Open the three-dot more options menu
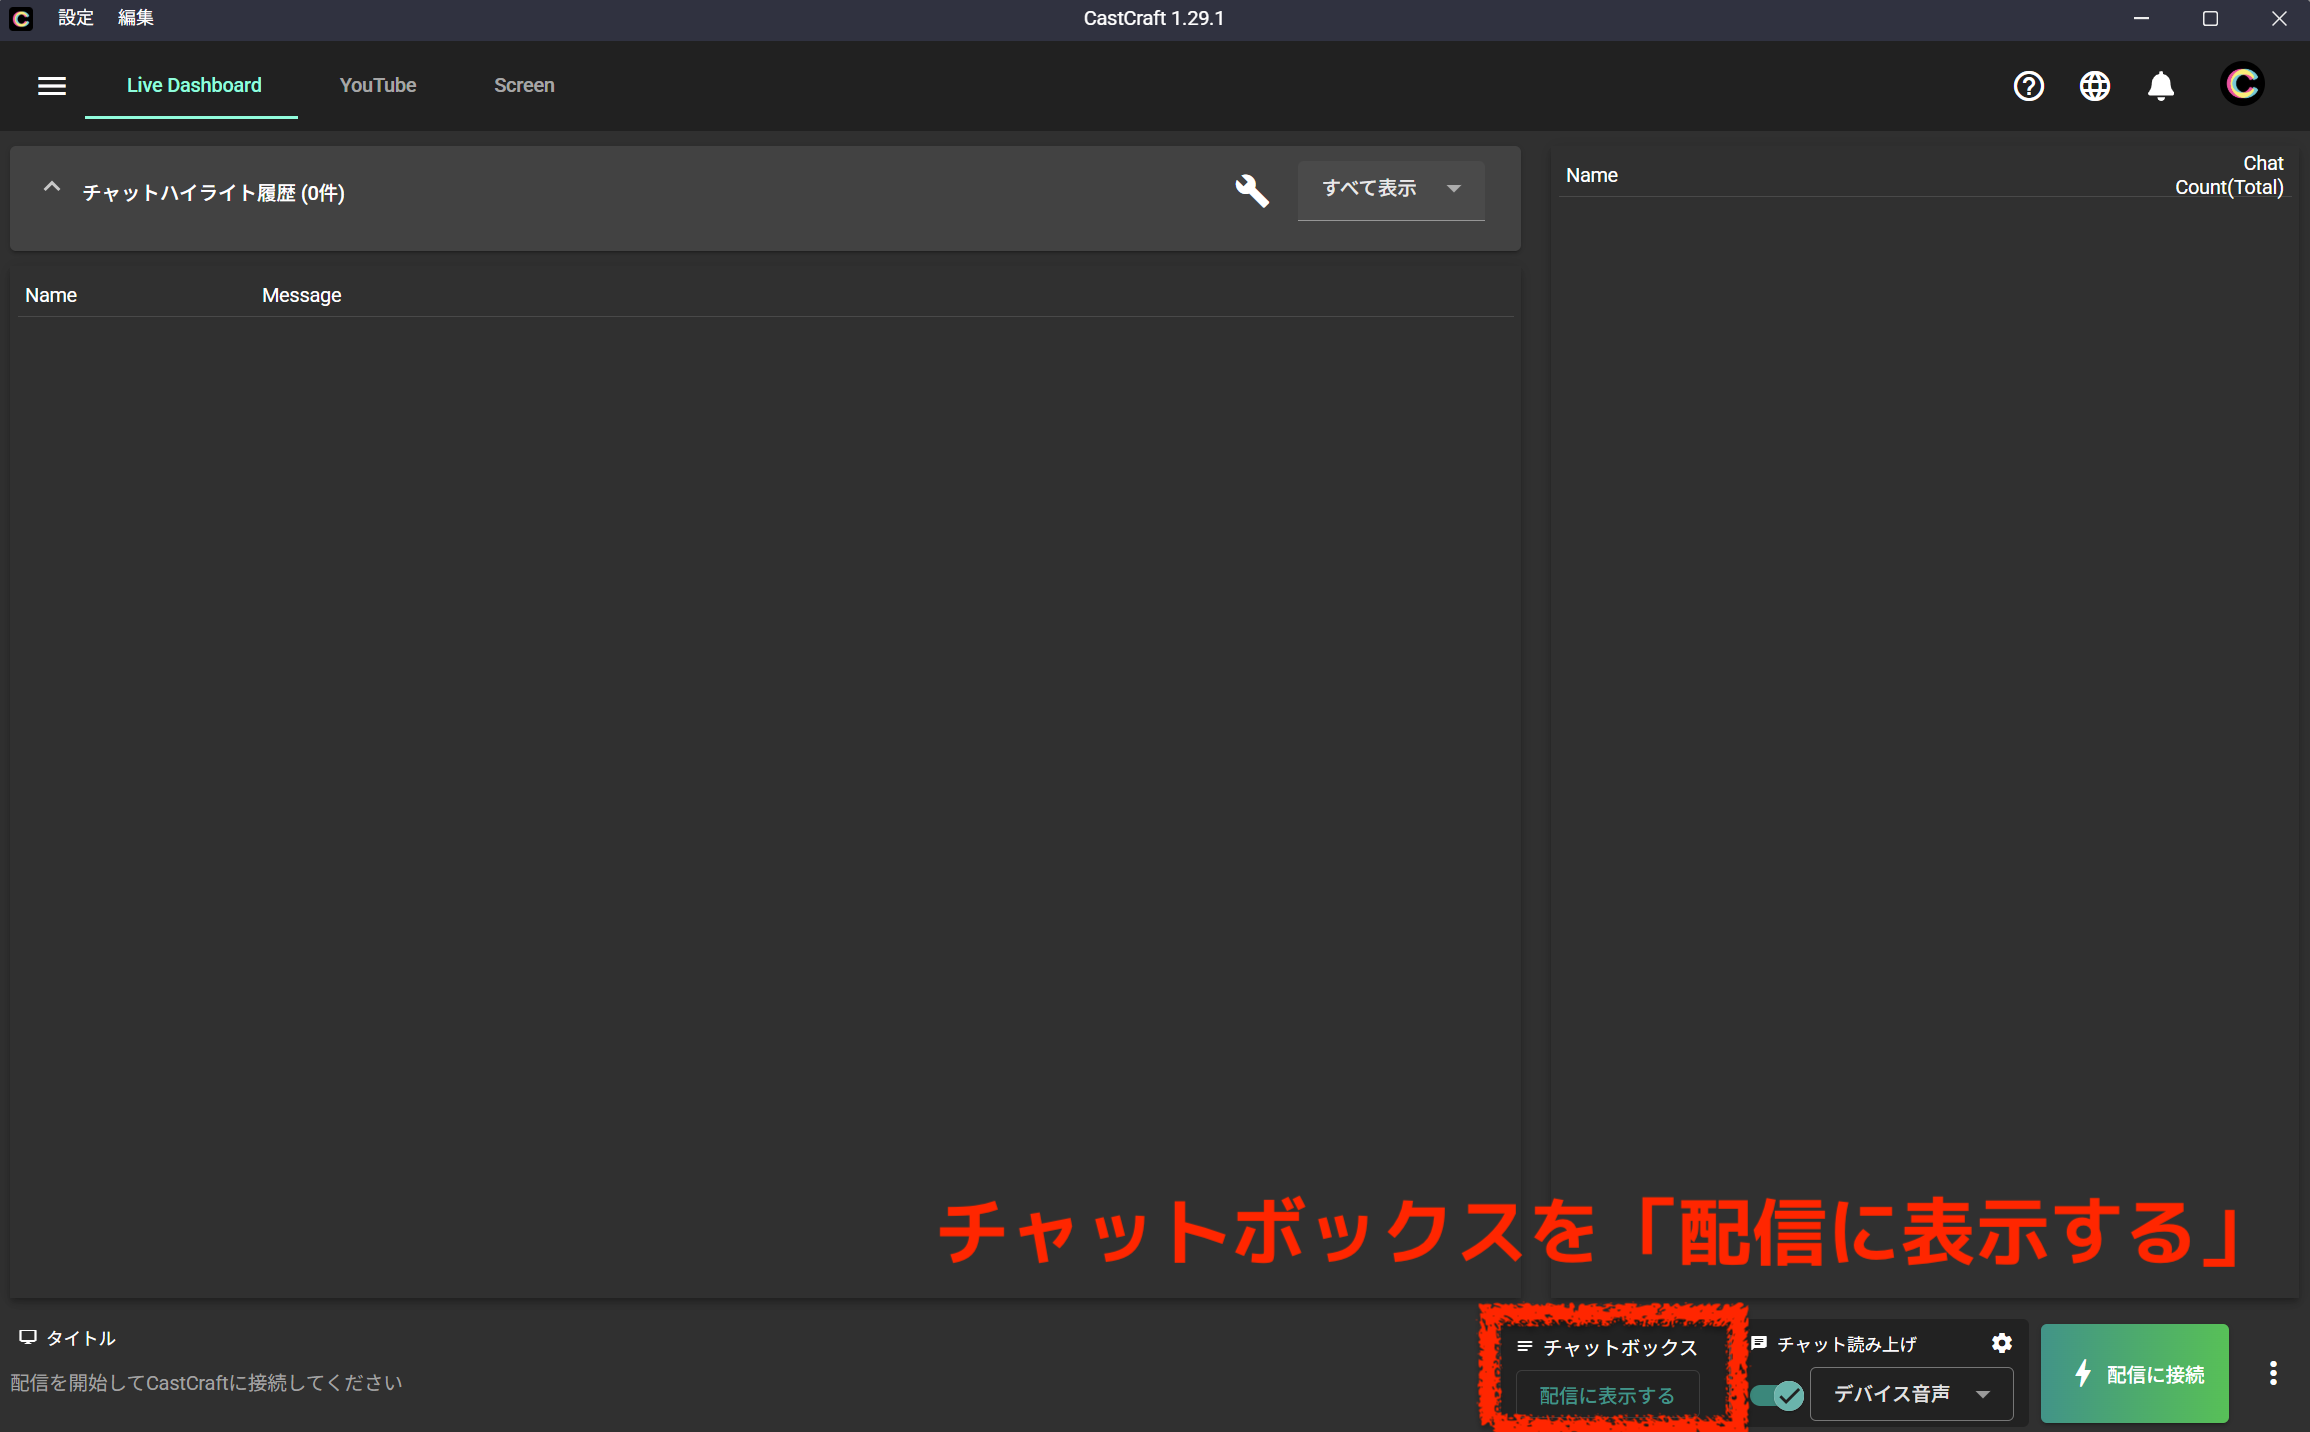Viewport: 2310px width, 1432px height. [2273, 1373]
